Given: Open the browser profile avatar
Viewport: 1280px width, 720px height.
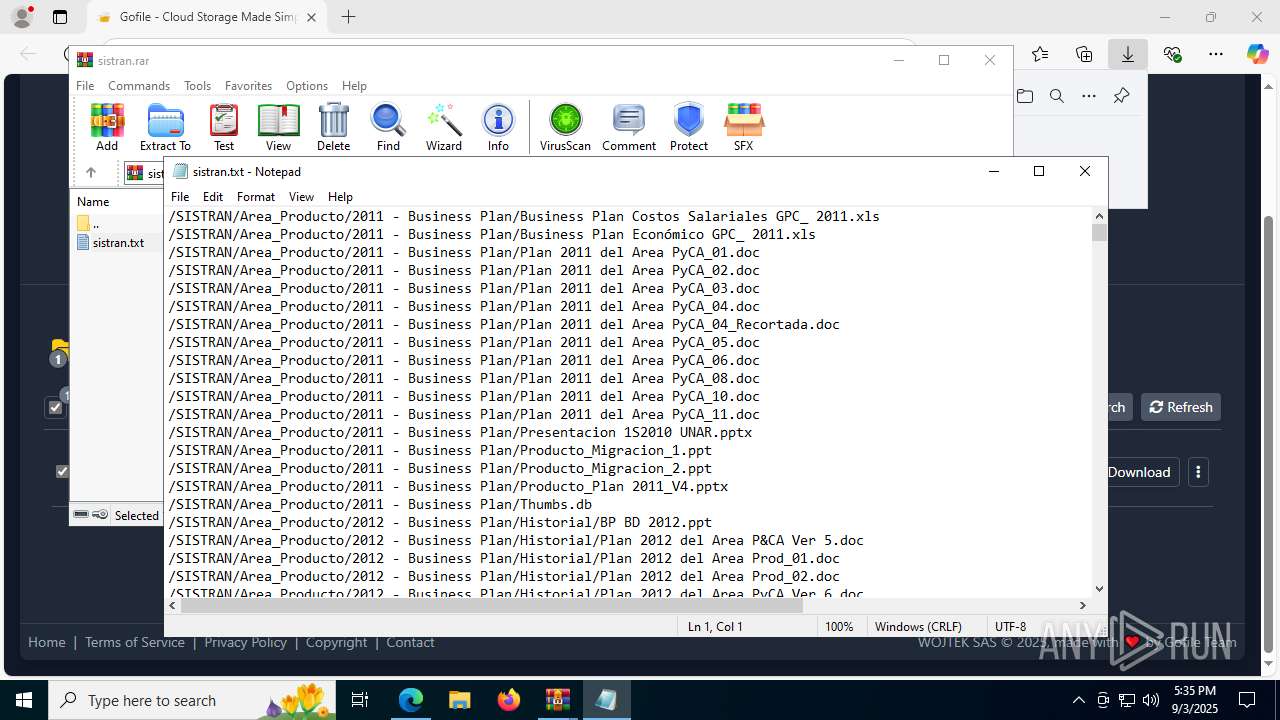Looking at the screenshot, I should click(x=22, y=17).
